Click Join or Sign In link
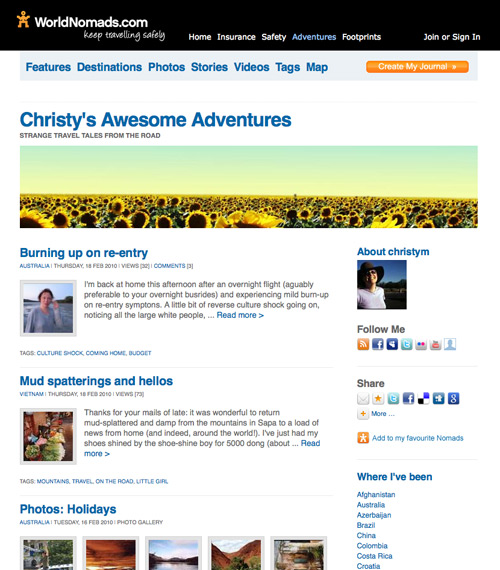 pyautogui.click(x=452, y=37)
